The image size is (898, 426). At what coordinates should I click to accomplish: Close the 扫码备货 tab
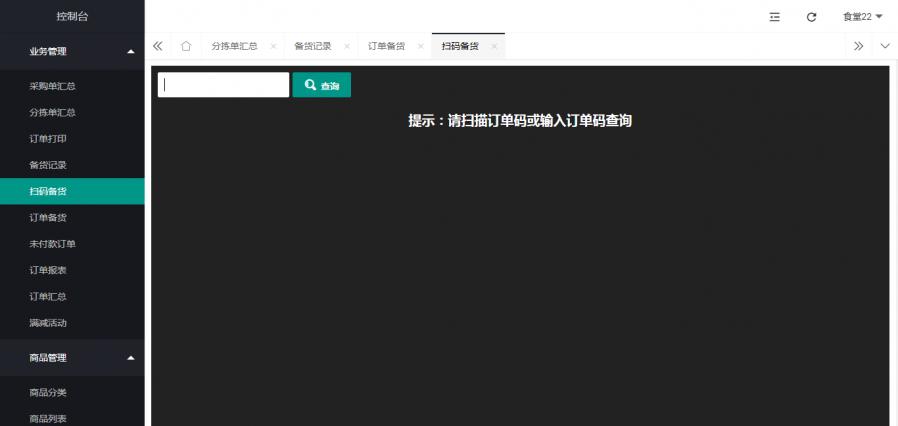[x=494, y=46]
